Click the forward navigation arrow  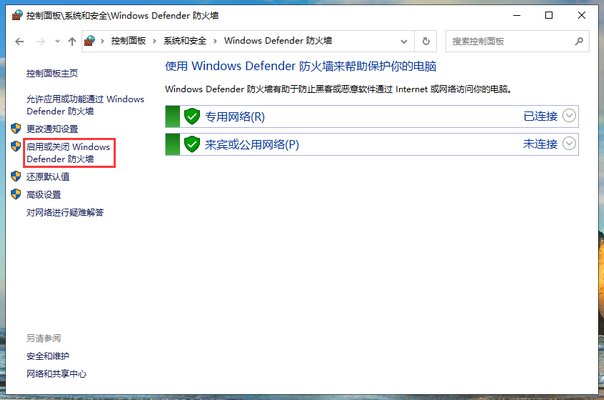(x=40, y=41)
